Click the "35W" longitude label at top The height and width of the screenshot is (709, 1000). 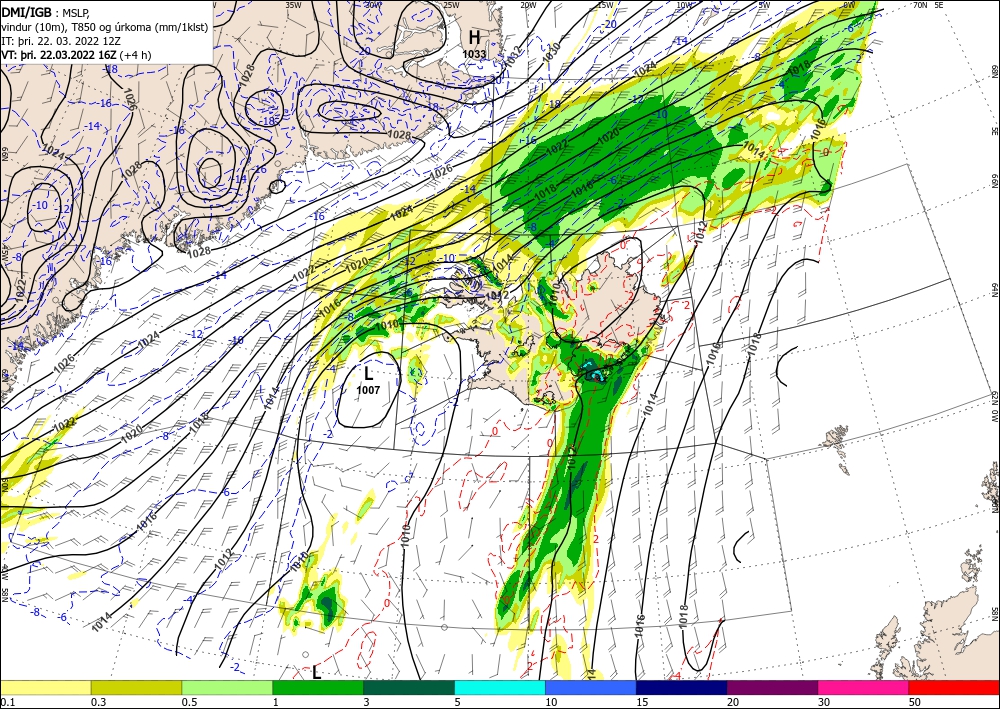293,5
